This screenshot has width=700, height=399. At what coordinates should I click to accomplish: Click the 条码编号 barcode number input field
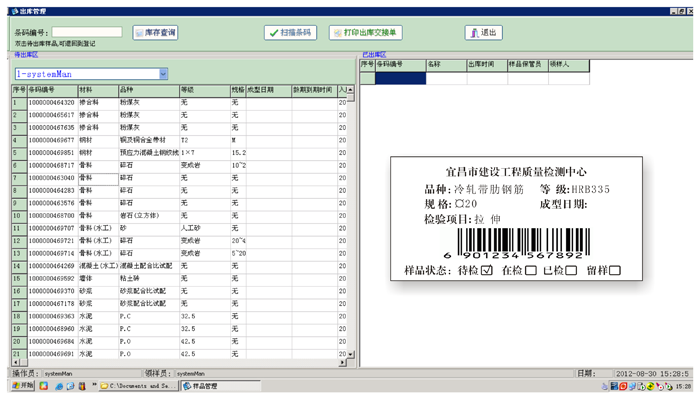click(x=87, y=32)
